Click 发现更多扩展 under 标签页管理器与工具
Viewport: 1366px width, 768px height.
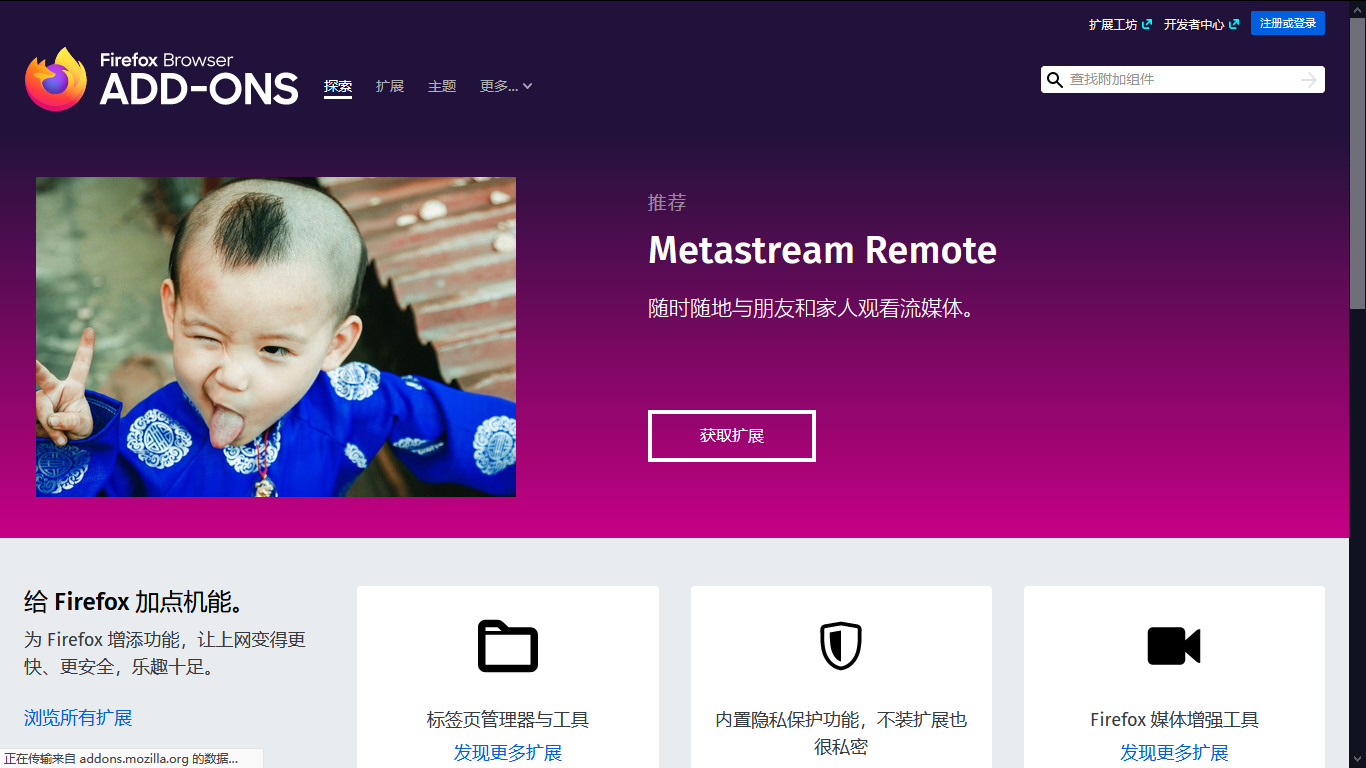(508, 752)
